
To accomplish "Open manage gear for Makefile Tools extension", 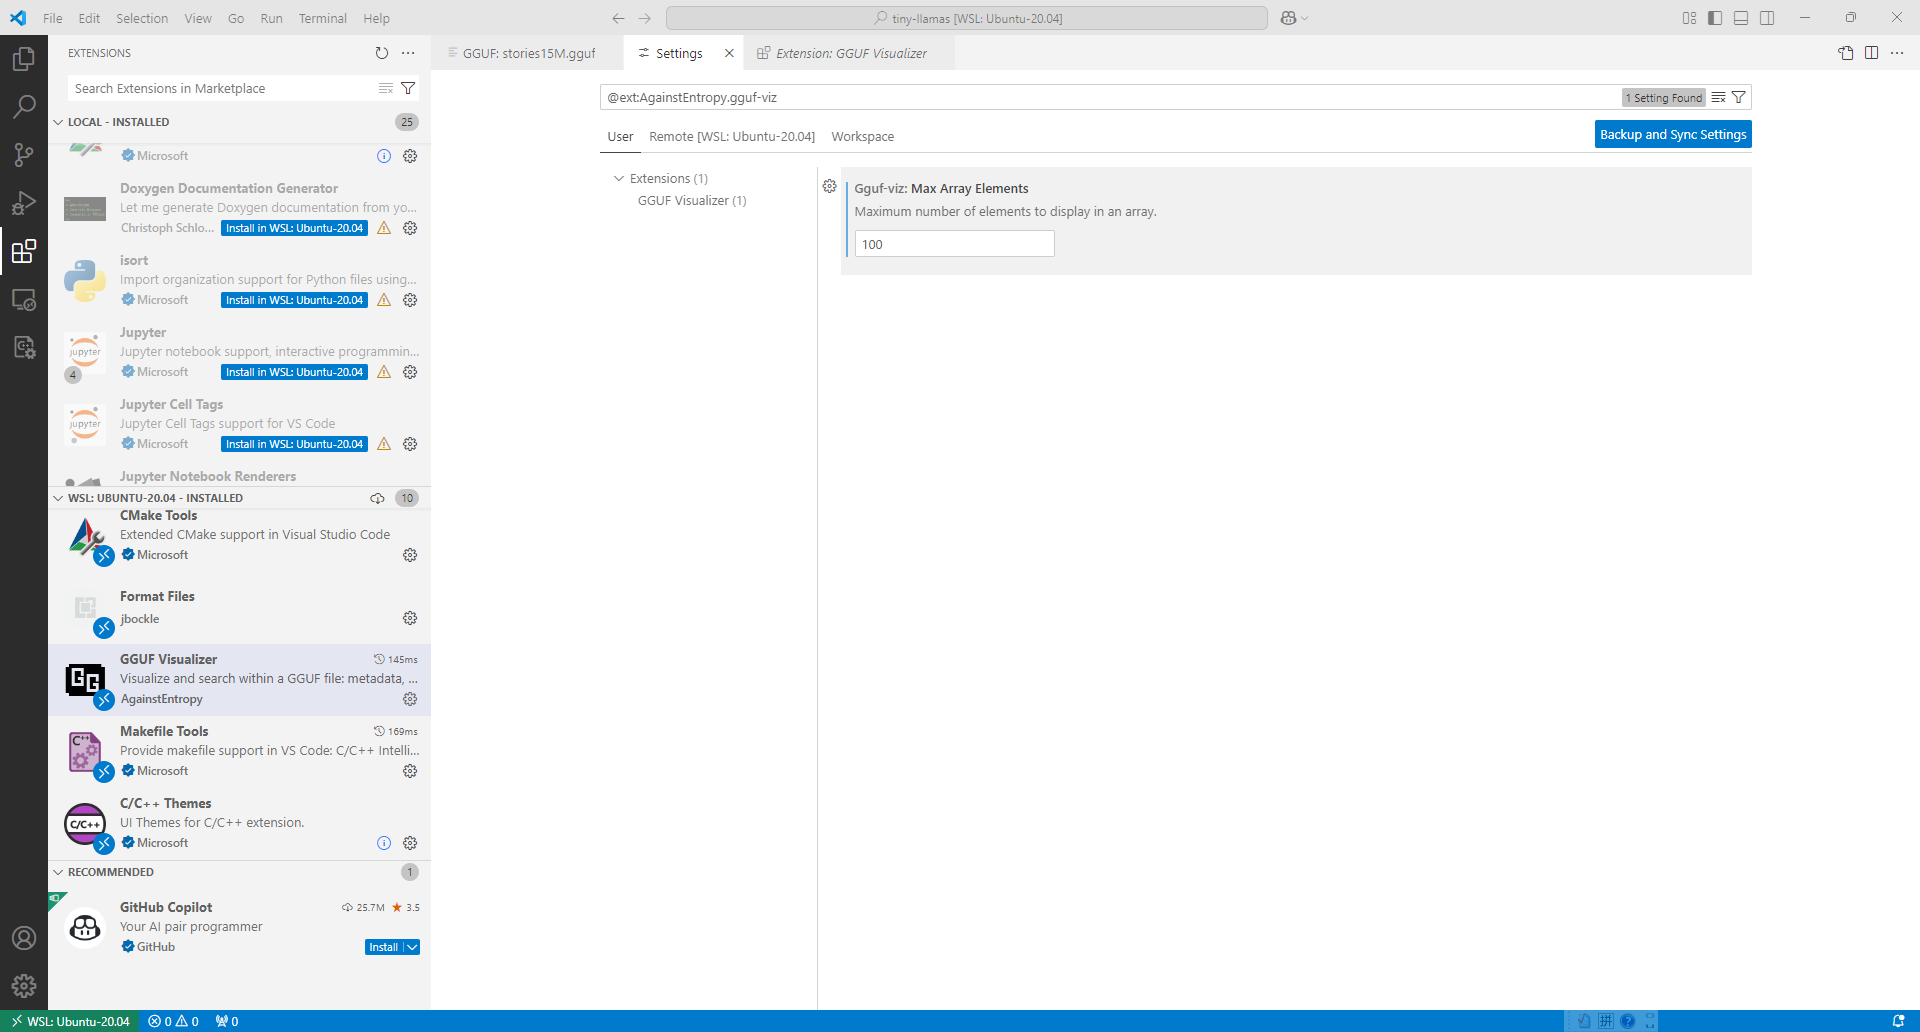I will 410,771.
